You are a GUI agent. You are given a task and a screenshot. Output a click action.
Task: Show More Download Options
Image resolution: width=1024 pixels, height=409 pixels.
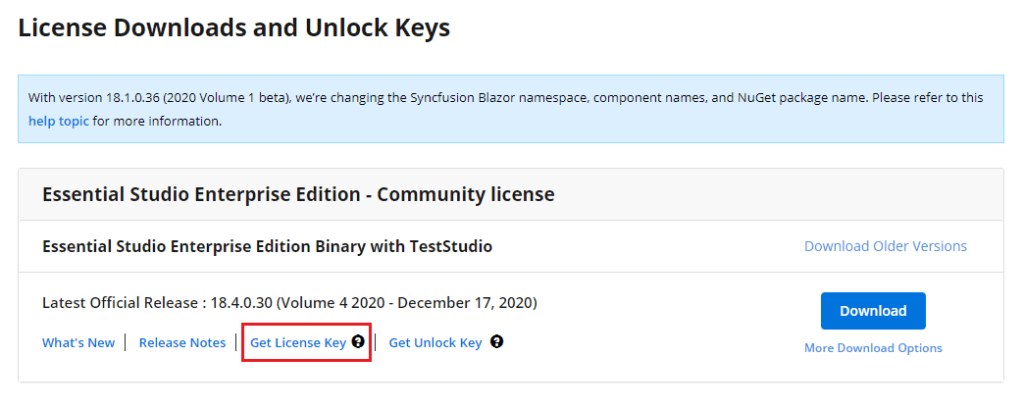click(x=873, y=348)
